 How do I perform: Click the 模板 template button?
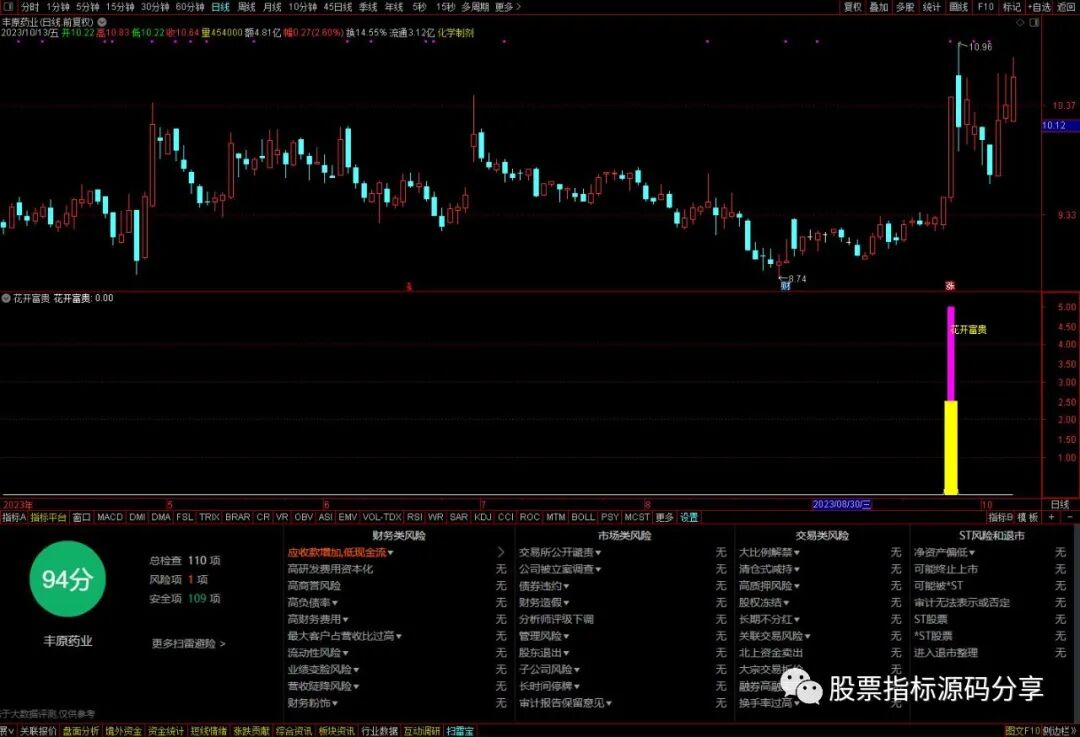(x=1028, y=517)
